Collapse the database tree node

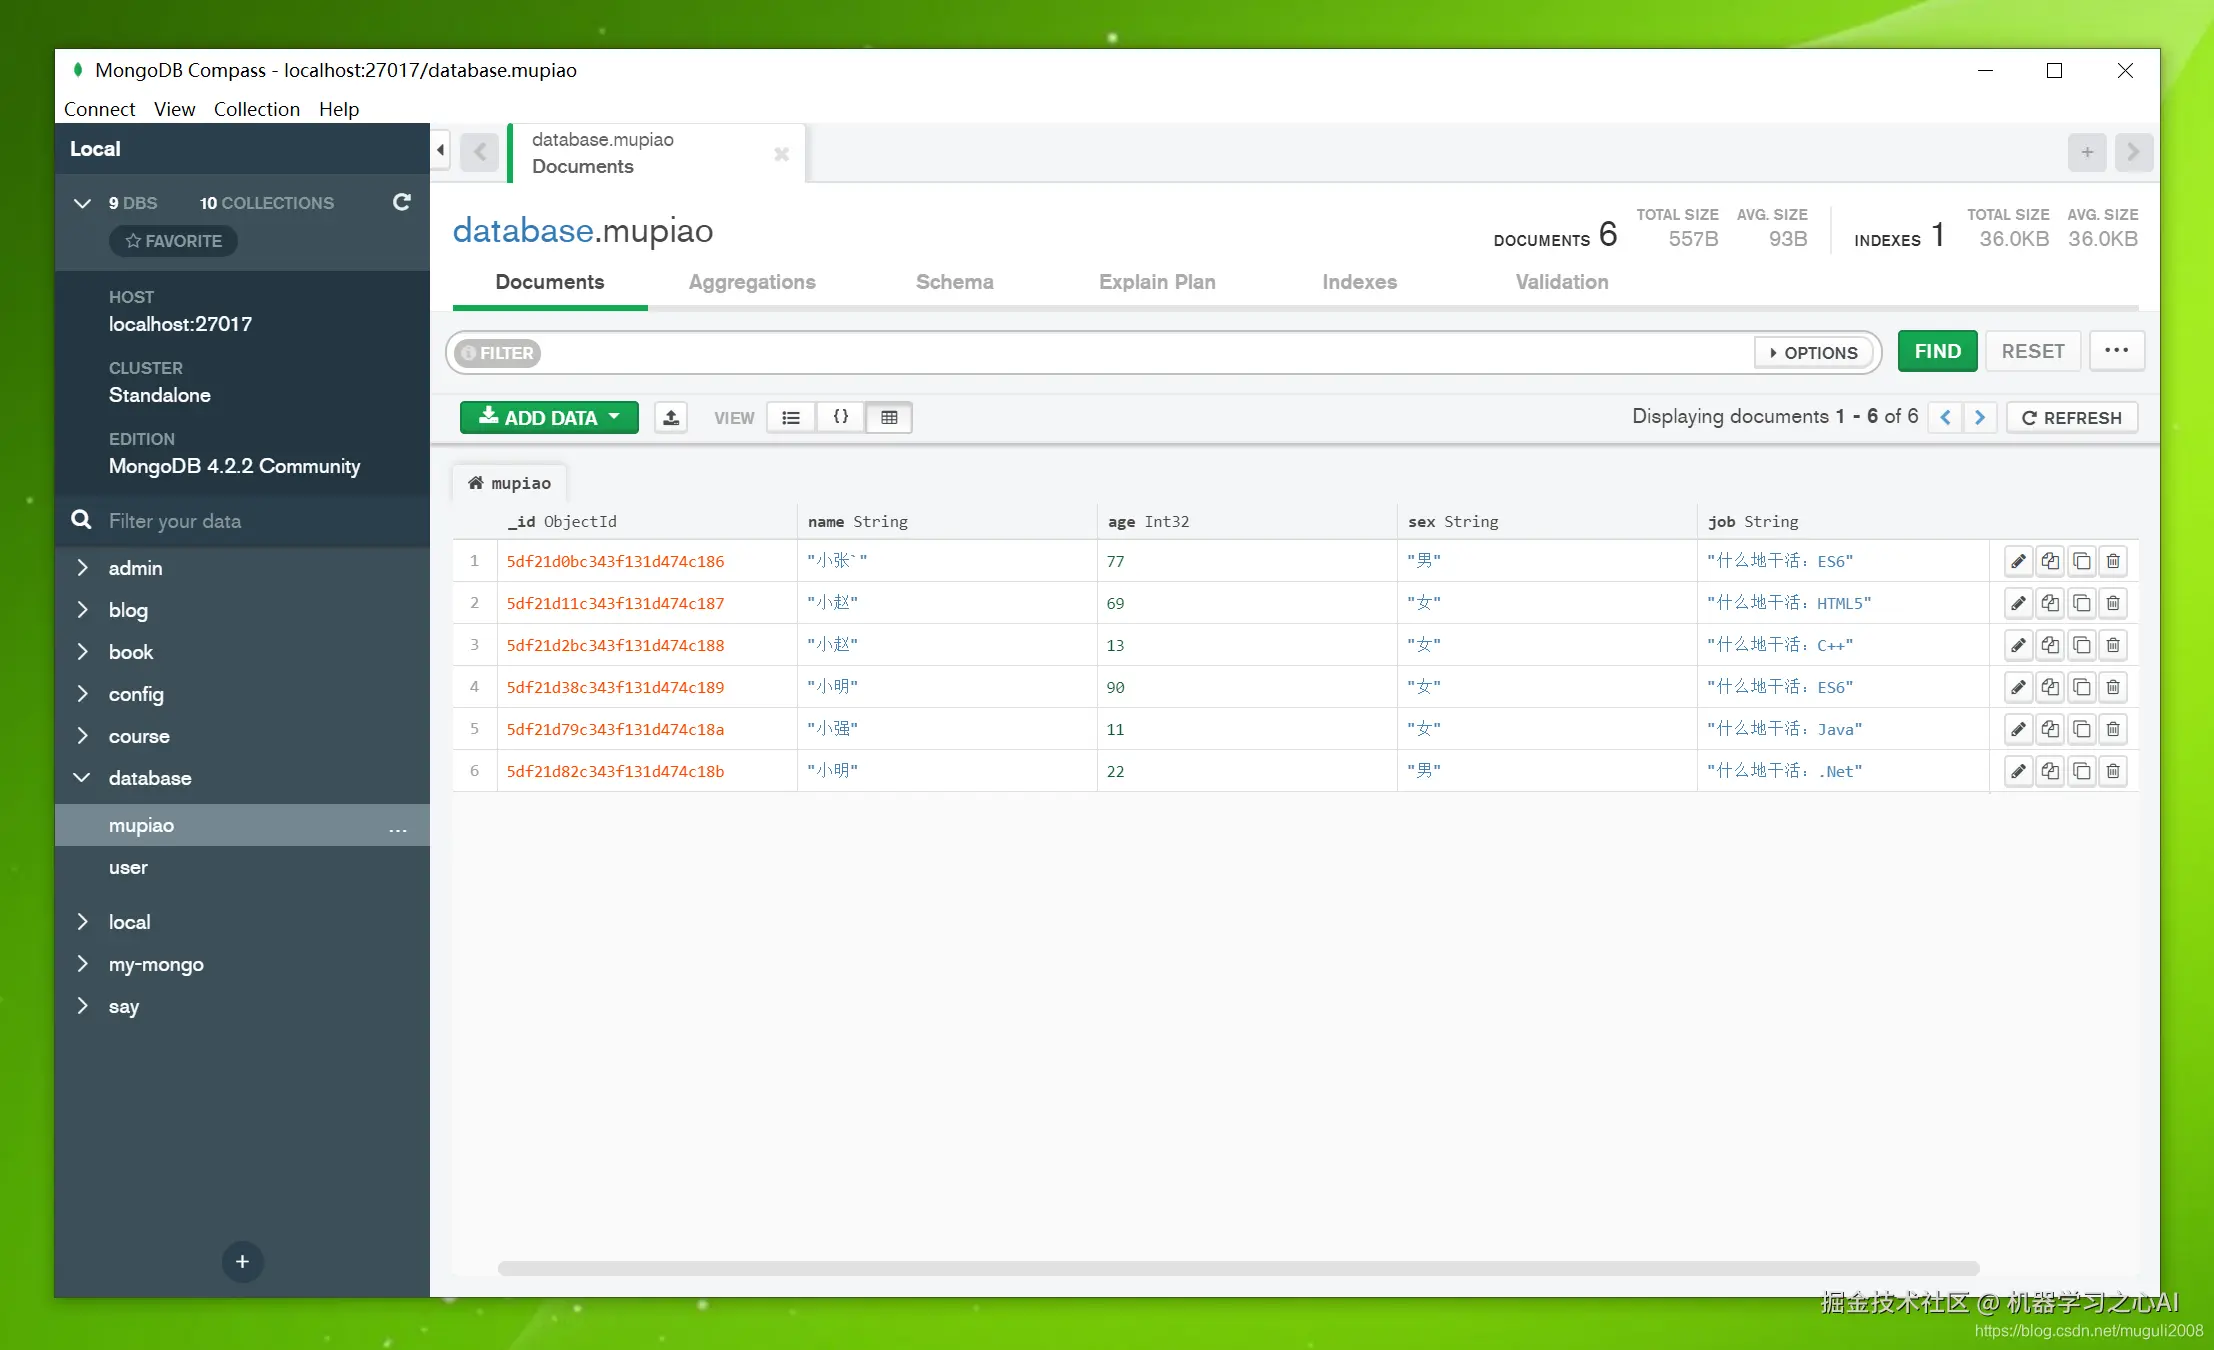click(x=83, y=778)
